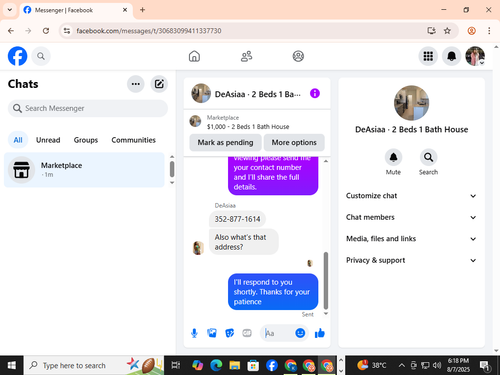Start a new message with compose icon

[159, 84]
